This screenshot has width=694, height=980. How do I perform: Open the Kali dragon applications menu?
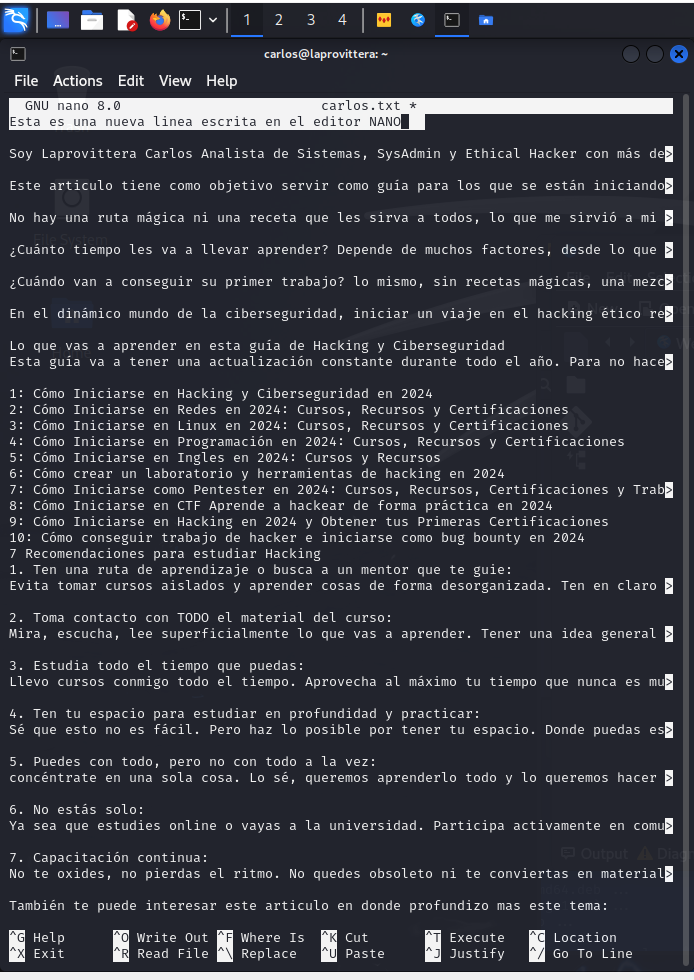point(16,20)
